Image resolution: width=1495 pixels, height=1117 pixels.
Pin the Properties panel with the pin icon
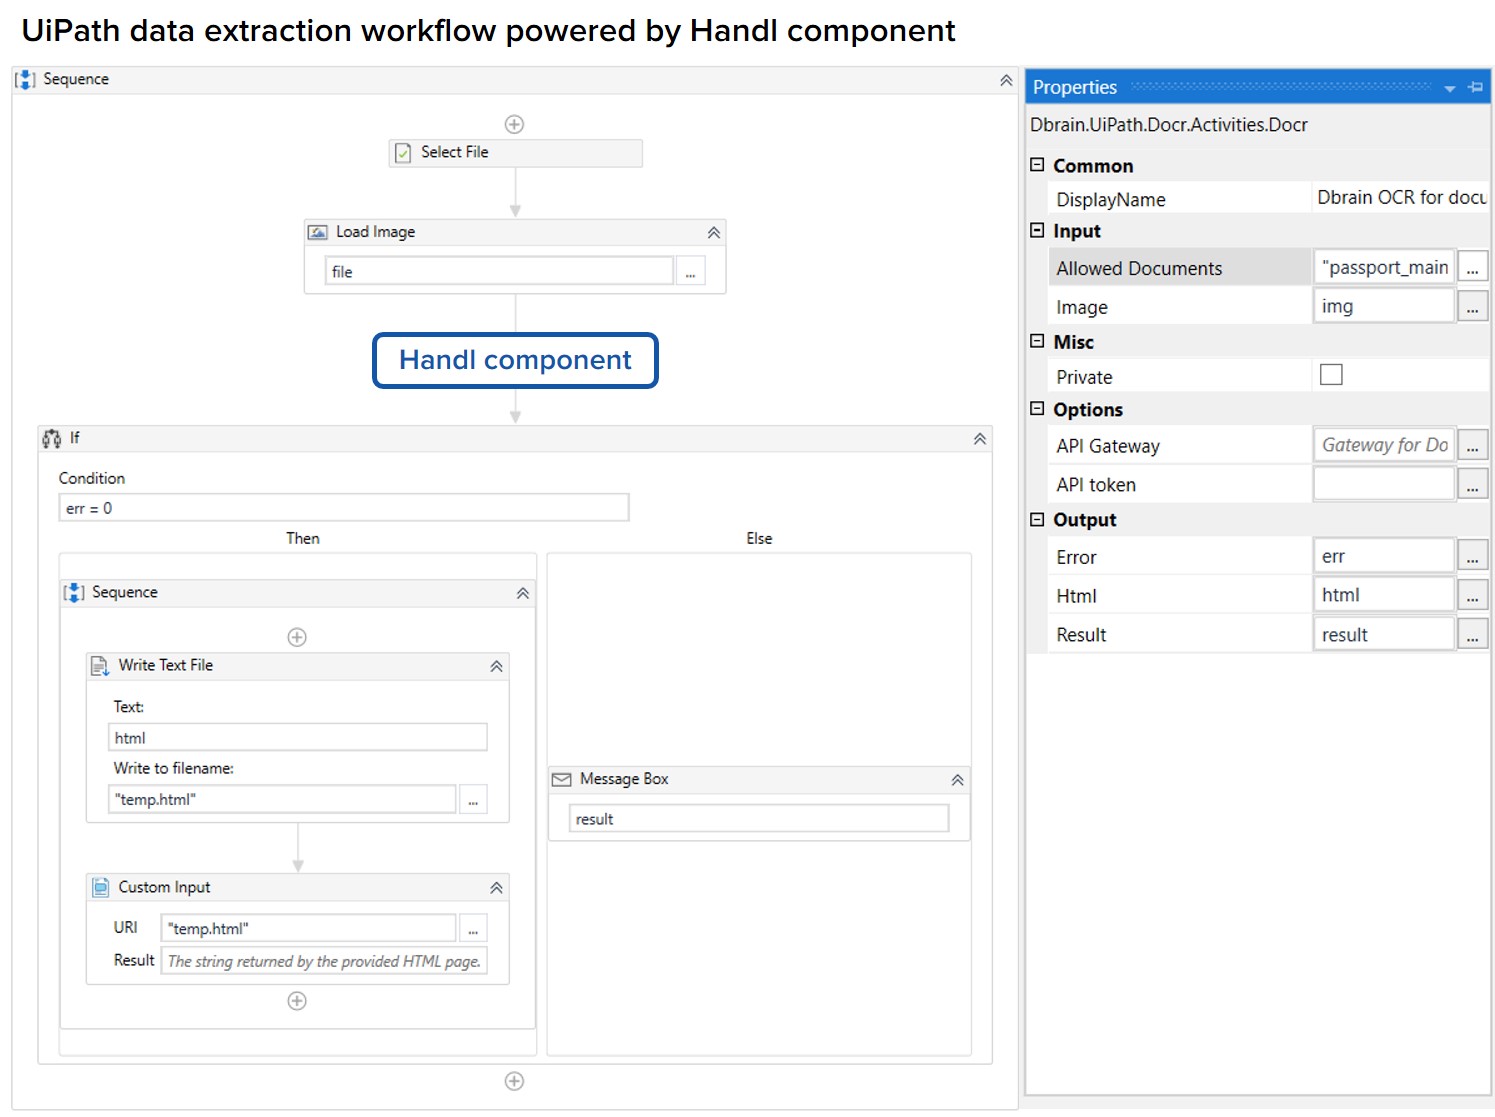click(x=1475, y=88)
